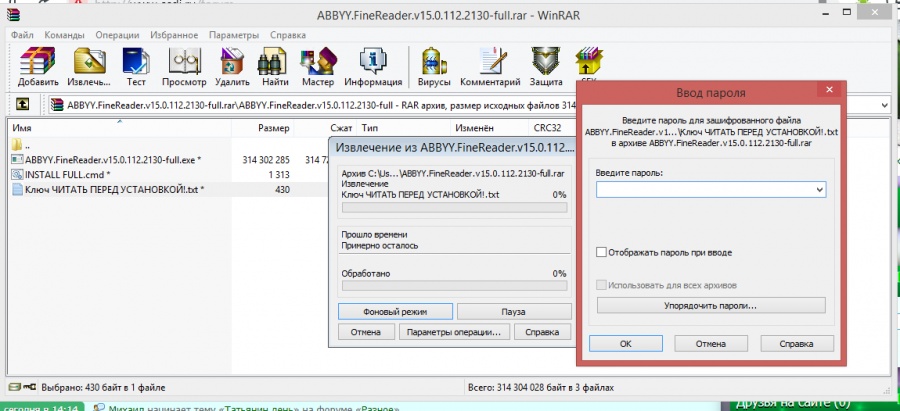The image size is (900, 411).
Task: Click the Защита (Protect) shield icon
Action: tap(545, 67)
